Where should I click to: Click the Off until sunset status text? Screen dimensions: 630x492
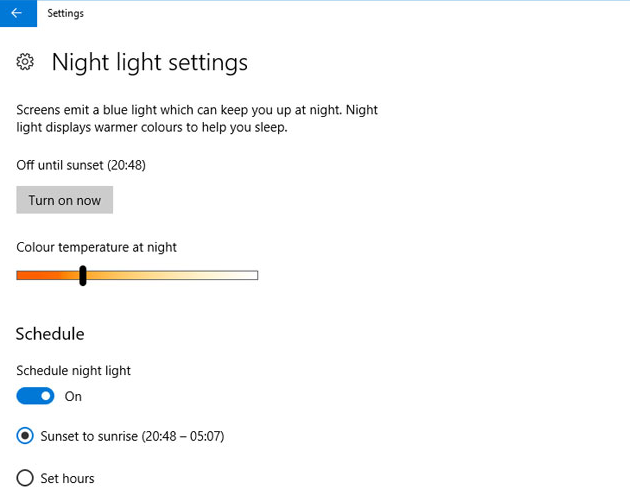click(88, 164)
